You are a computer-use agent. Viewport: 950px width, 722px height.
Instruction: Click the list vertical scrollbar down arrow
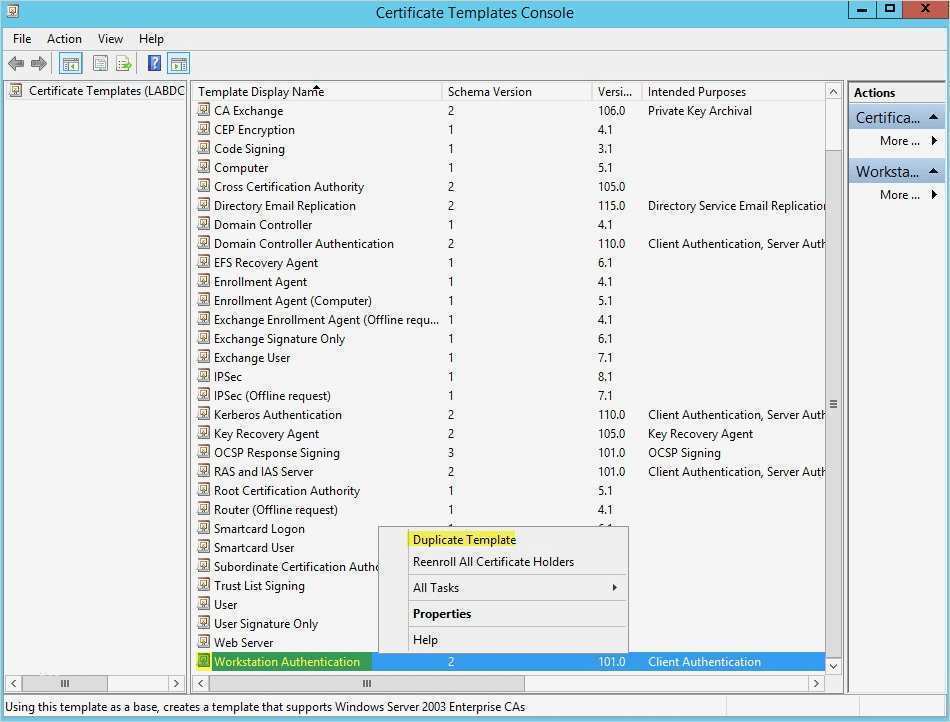[833, 666]
